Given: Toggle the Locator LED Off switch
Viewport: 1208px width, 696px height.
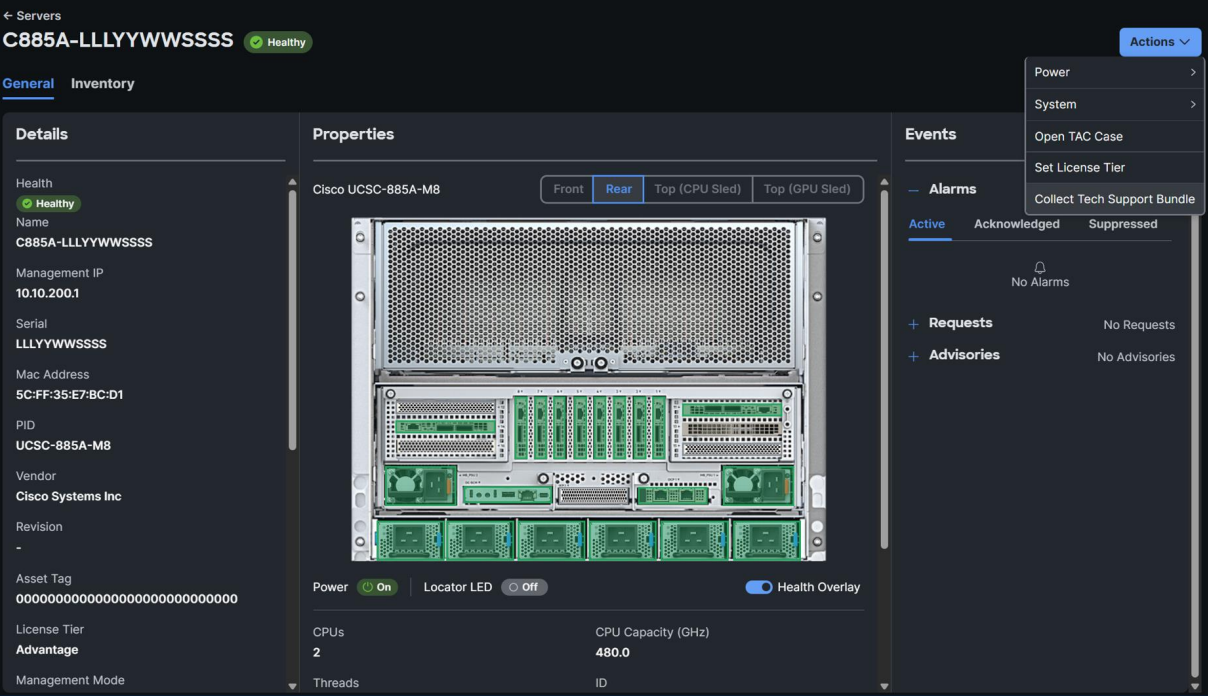Looking at the screenshot, I should click(x=524, y=587).
